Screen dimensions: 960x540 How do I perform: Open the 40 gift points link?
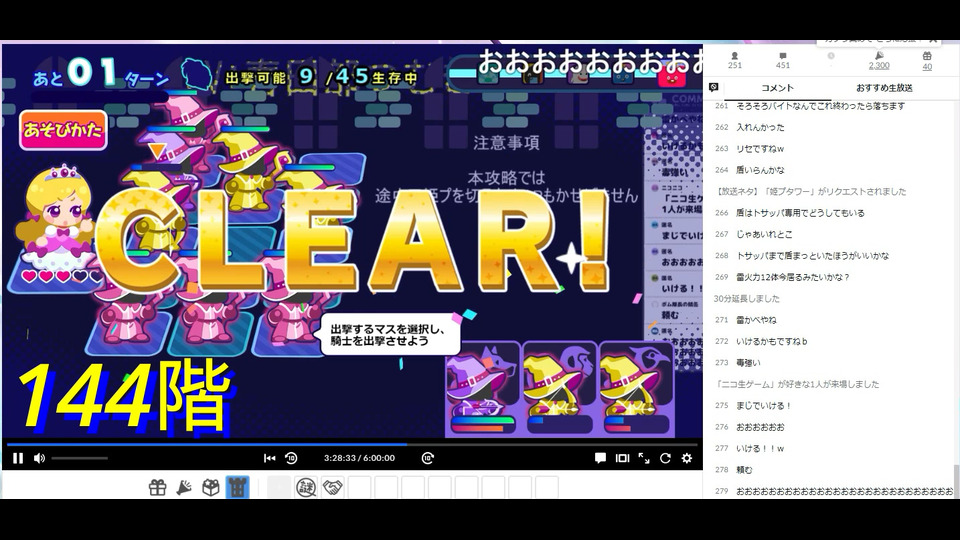click(x=927, y=61)
